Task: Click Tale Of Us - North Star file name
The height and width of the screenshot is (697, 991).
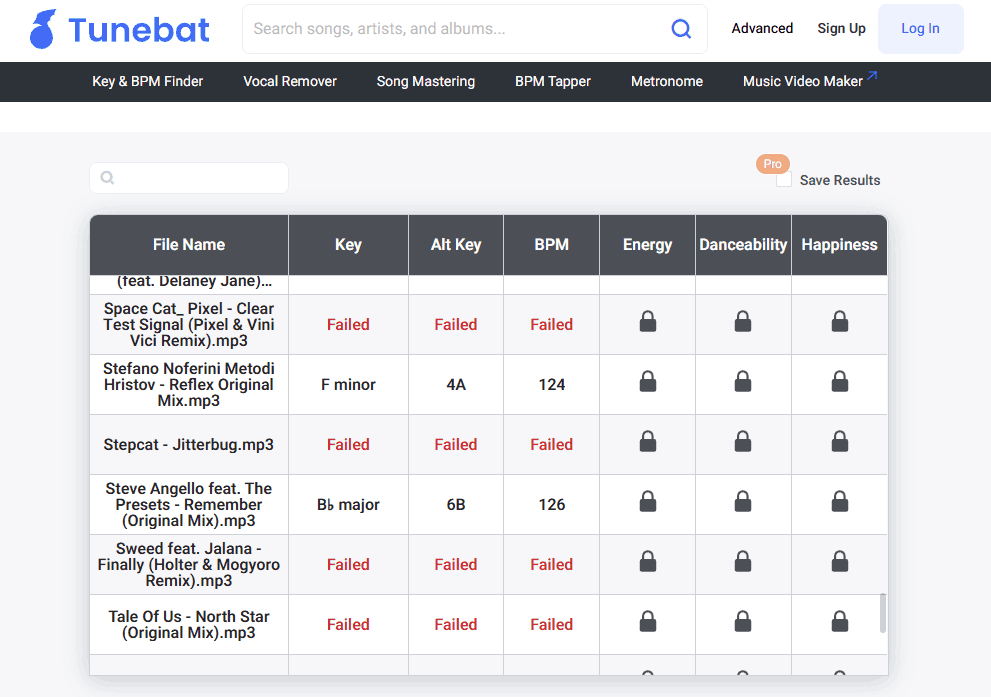Action: point(189,624)
